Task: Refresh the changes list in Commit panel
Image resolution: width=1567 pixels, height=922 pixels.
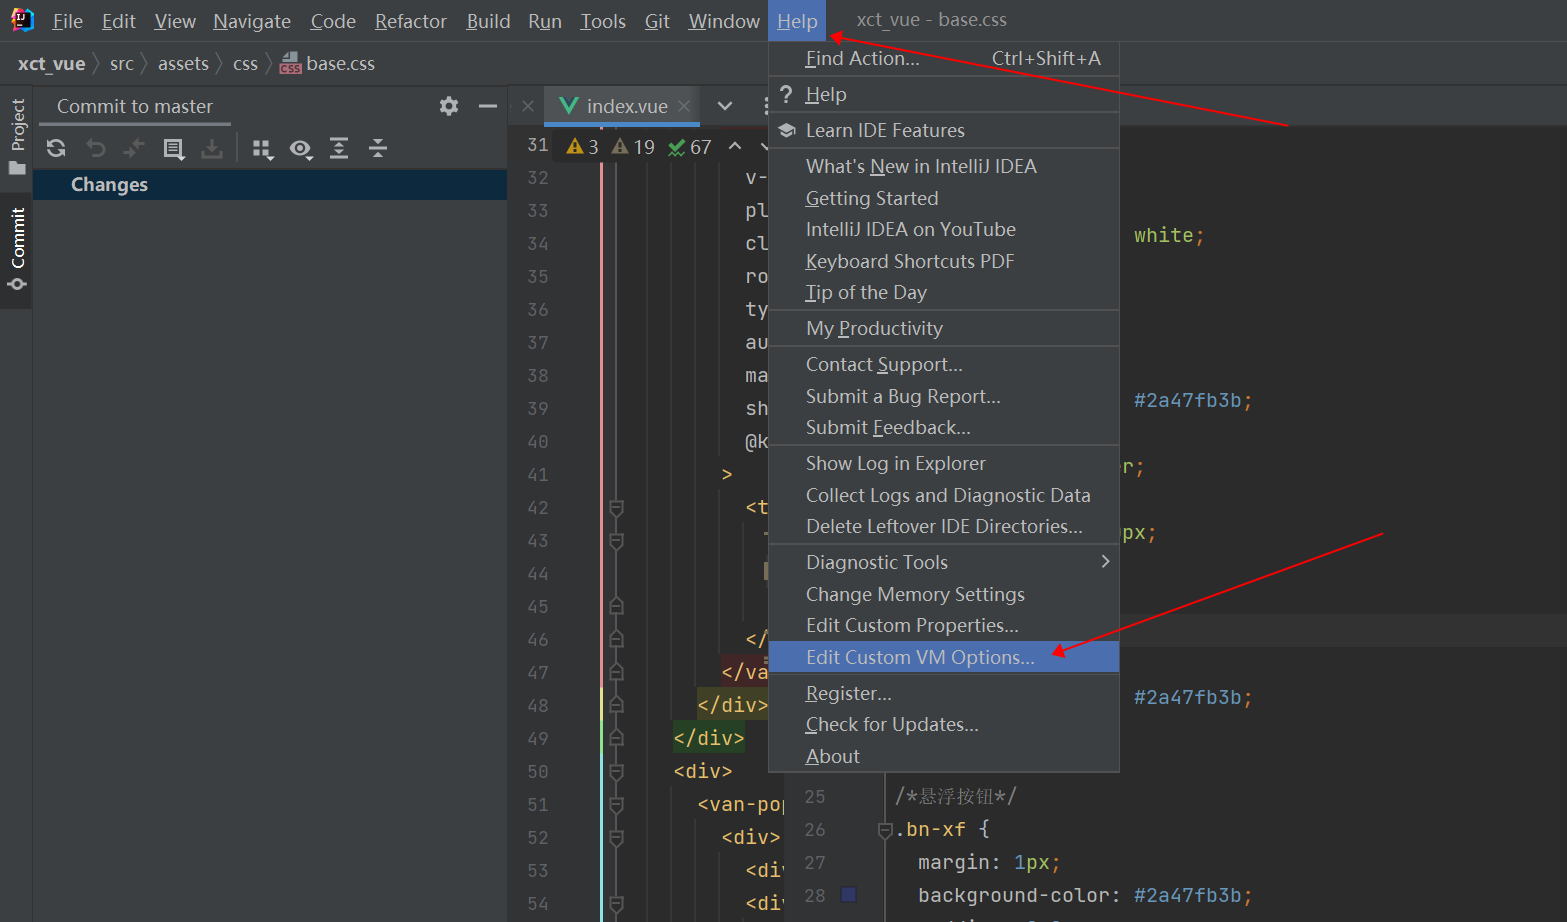Action: tap(56, 148)
